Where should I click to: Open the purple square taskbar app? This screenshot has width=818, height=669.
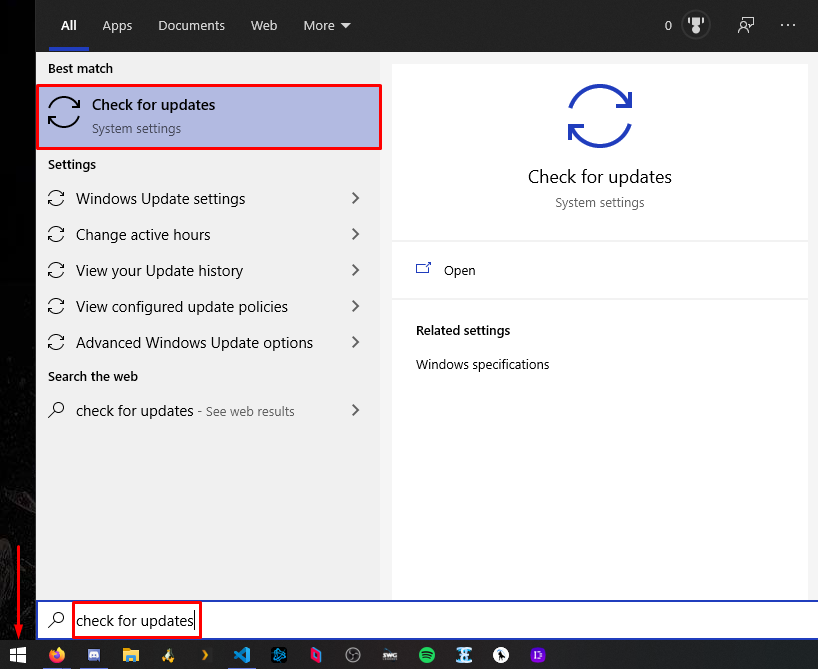pos(538,654)
